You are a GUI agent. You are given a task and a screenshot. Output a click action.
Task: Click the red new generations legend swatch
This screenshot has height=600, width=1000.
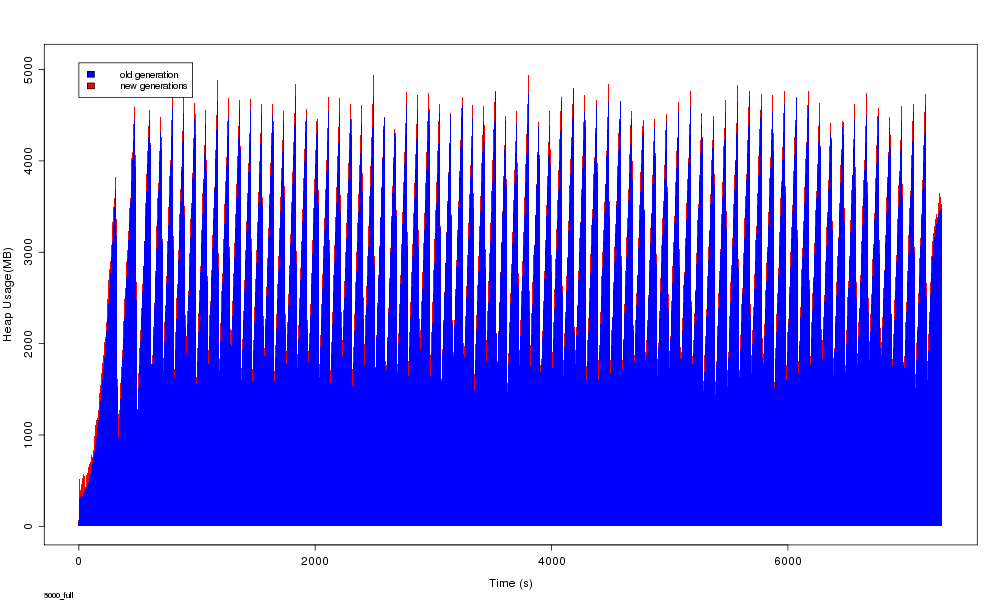coord(91,86)
